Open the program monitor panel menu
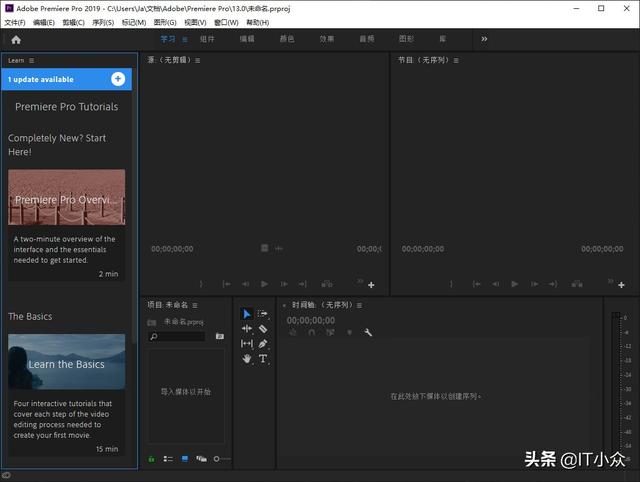 click(x=456, y=60)
